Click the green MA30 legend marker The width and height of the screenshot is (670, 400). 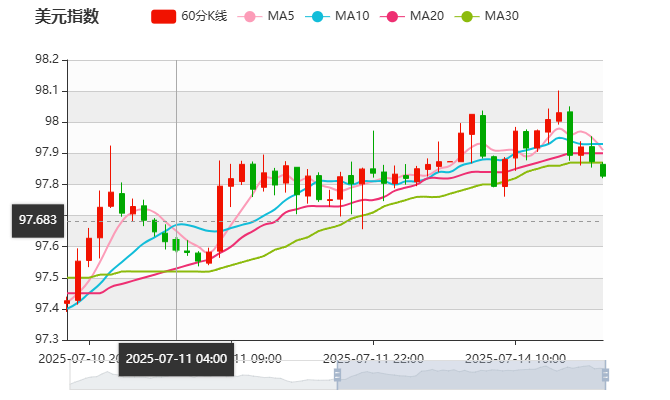467,17
